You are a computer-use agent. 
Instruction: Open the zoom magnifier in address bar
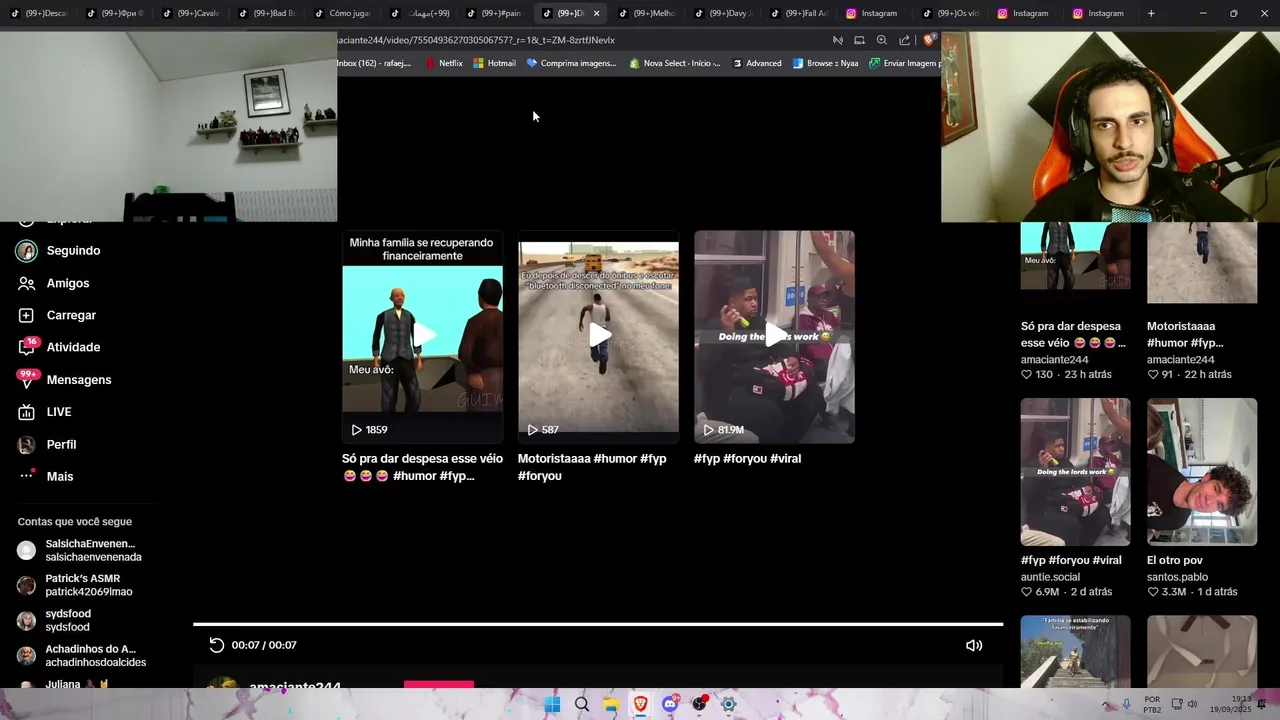pos(882,40)
